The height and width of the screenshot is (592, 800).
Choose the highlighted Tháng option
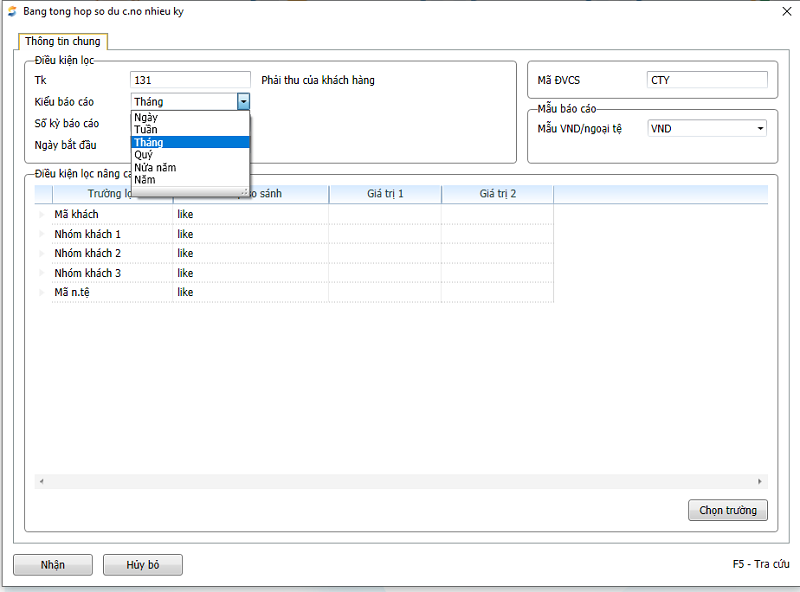click(x=190, y=142)
